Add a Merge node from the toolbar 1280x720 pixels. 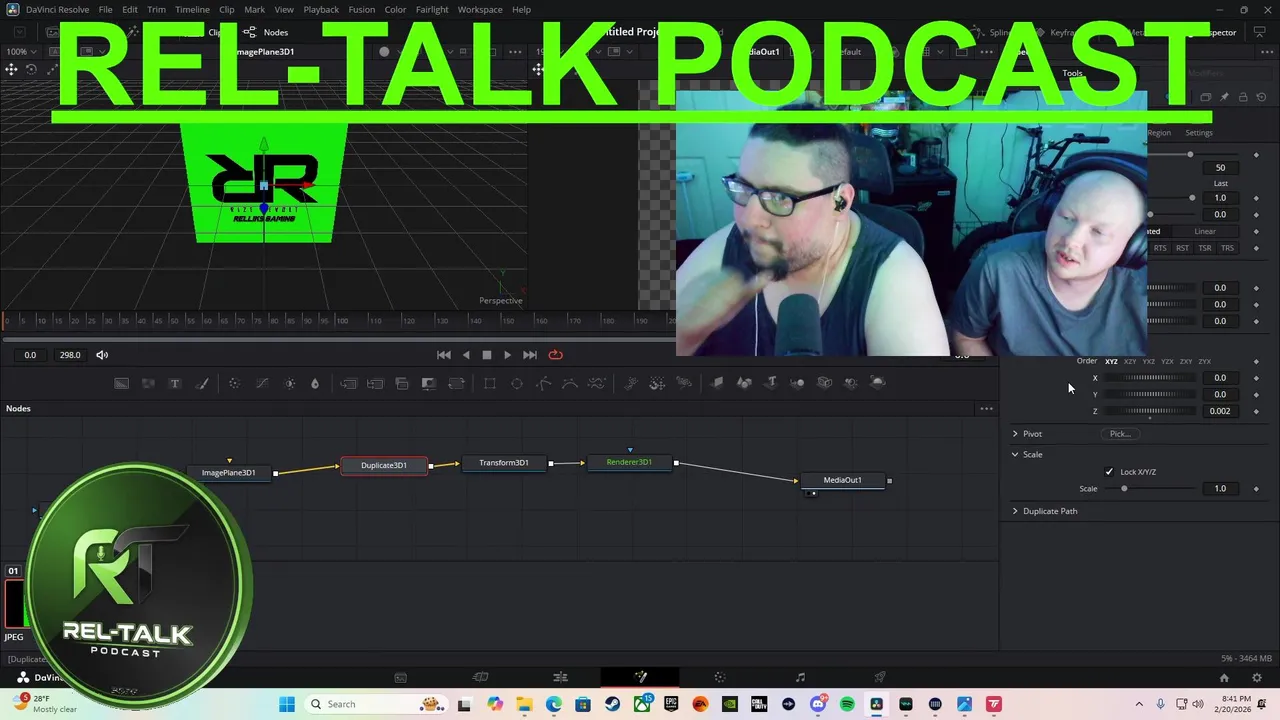(348, 383)
